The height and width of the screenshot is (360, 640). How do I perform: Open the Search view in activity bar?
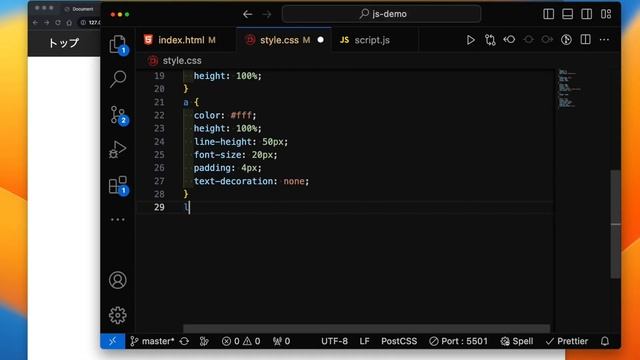point(118,79)
